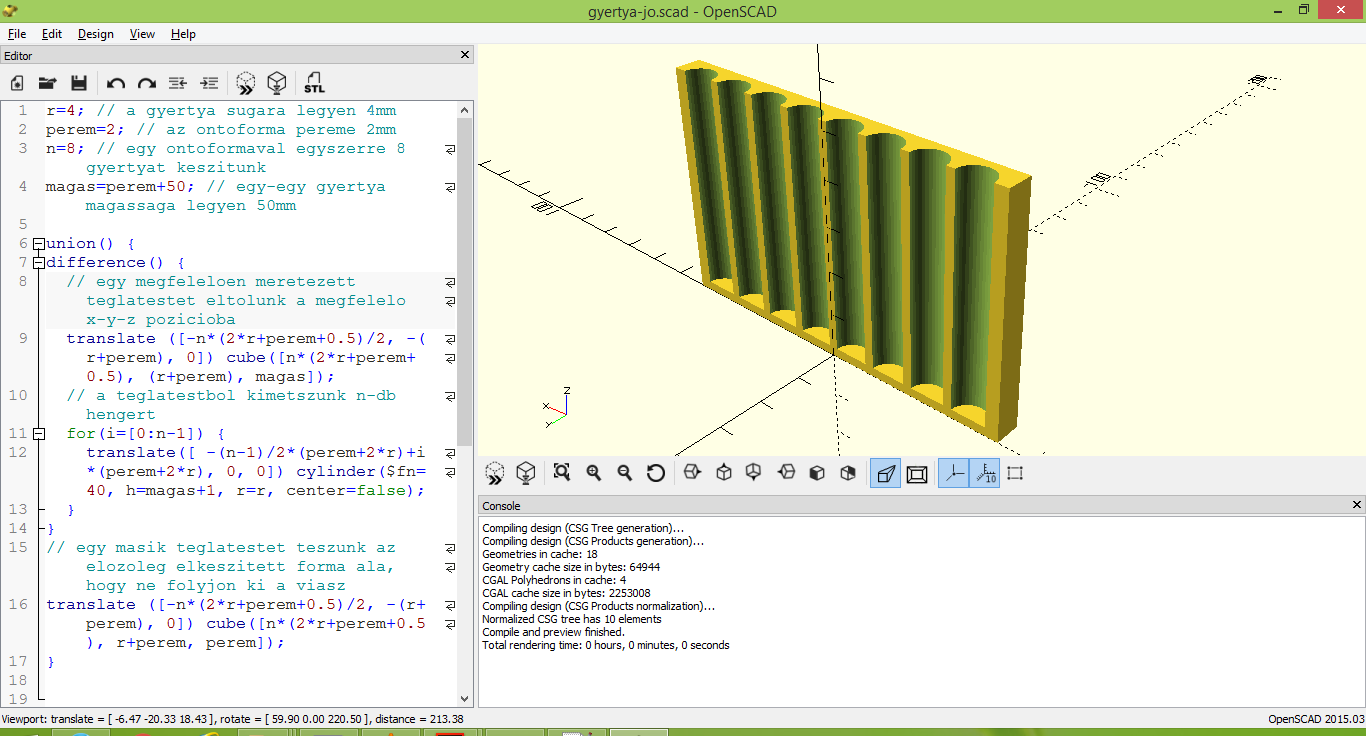Click line number 16 in the gutter
Image resolution: width=1366 pixels, height=736 pixels.
click(x=18, y=605)
